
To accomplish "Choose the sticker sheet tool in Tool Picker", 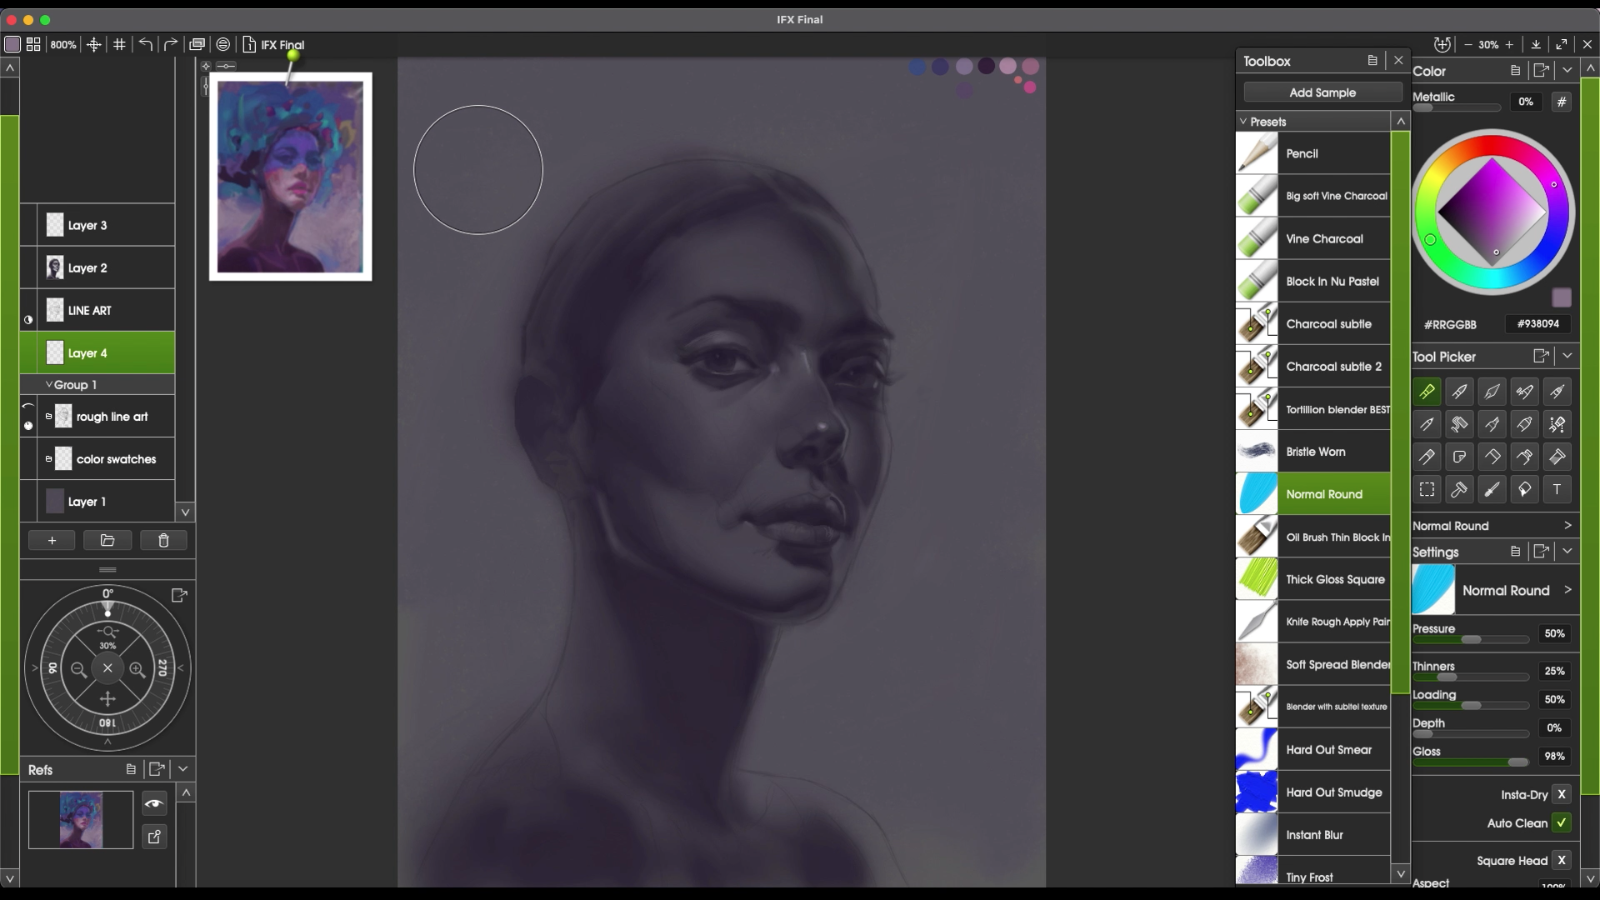I will (1459, 457).
